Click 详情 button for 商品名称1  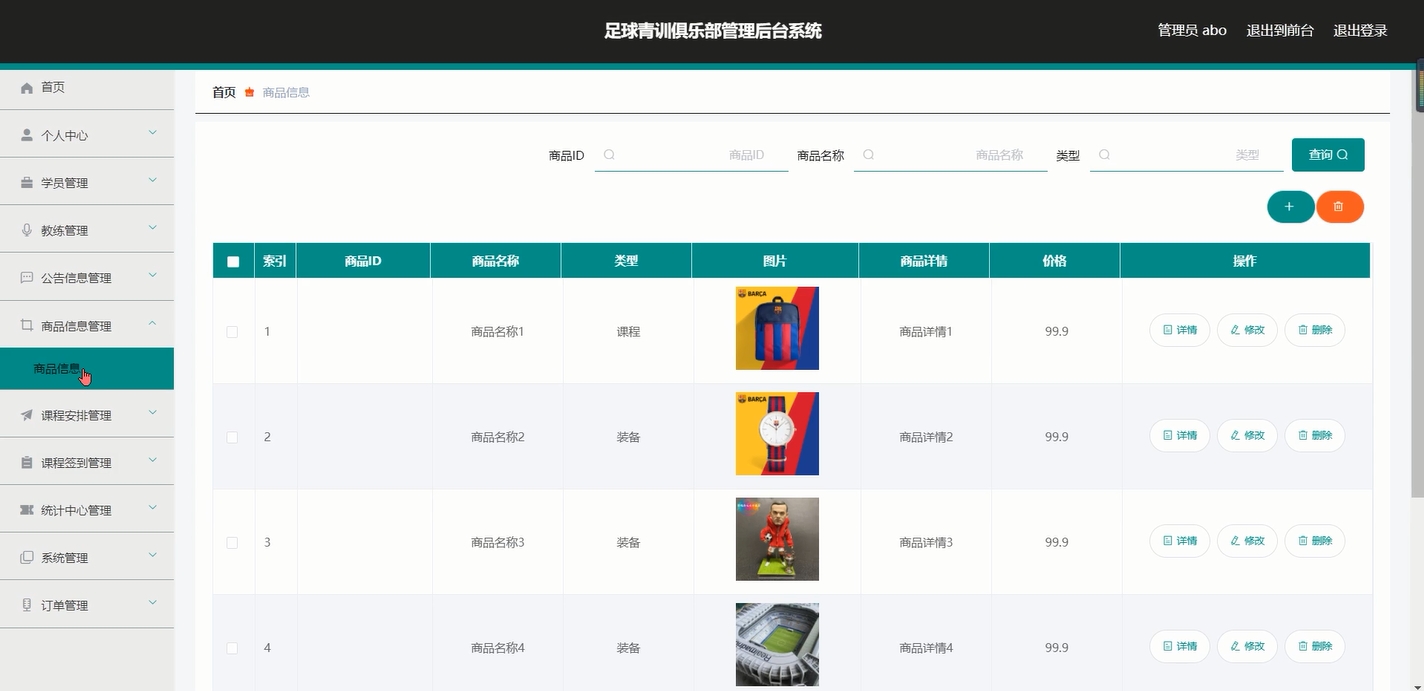[1180, 330]
